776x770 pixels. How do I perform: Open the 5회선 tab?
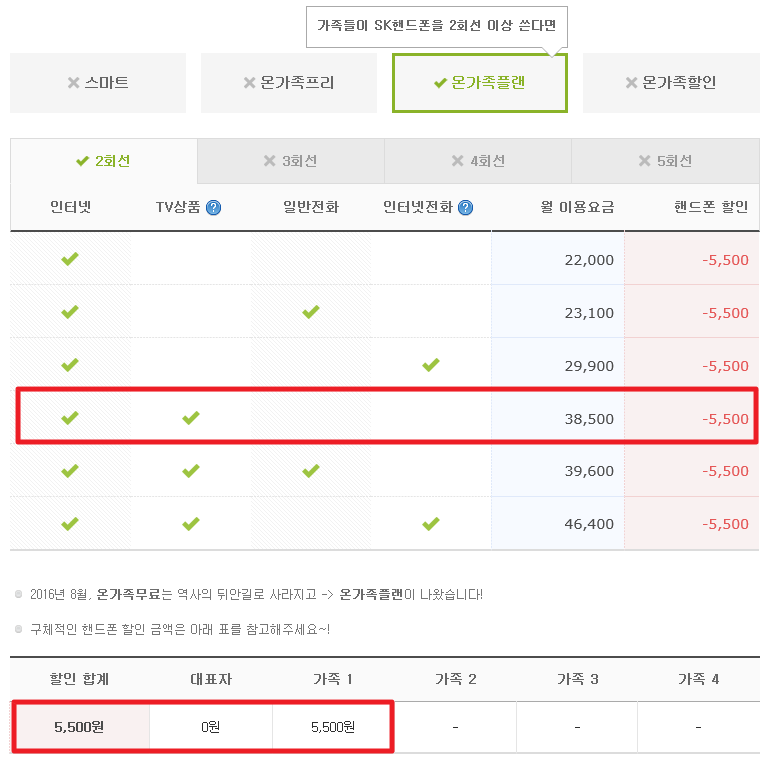tap(665, 161)
